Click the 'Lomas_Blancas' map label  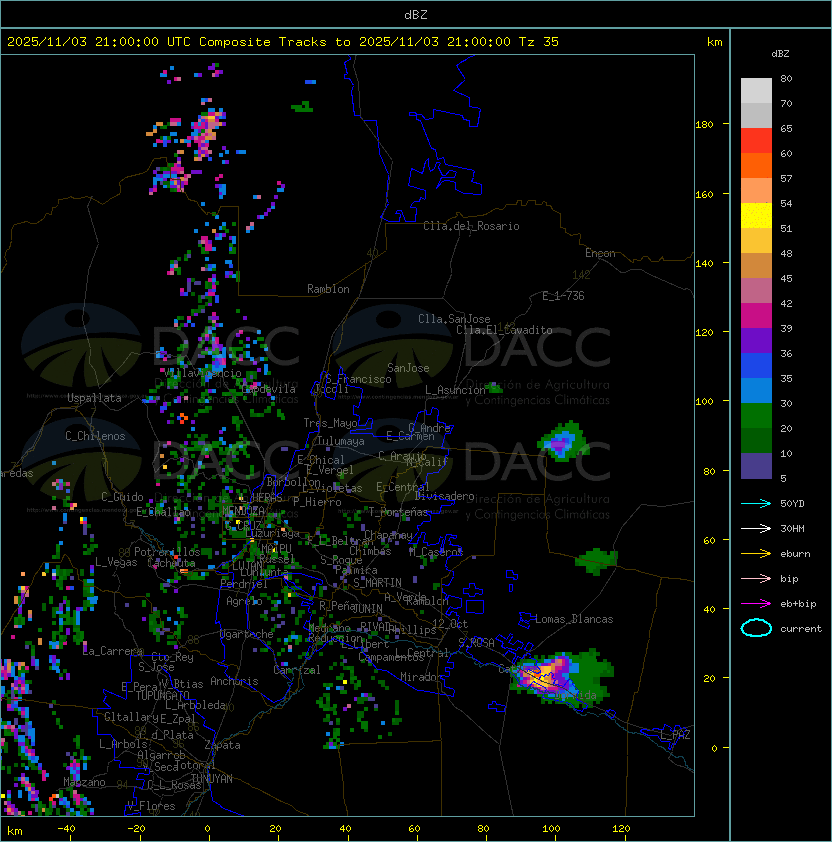574,619
